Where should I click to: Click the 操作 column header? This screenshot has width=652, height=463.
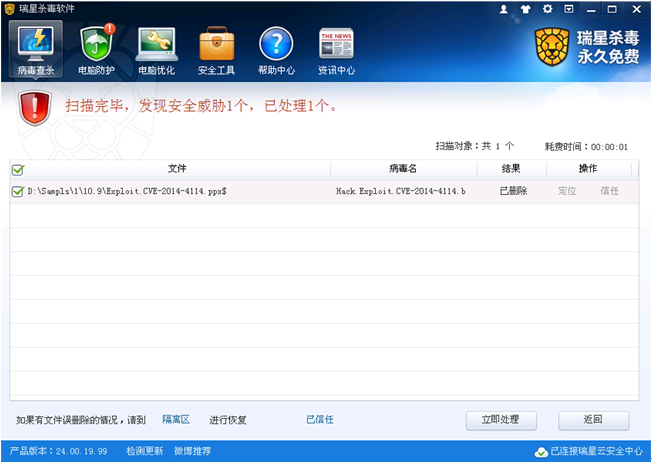pyautogui.click(x=588, y=168)
